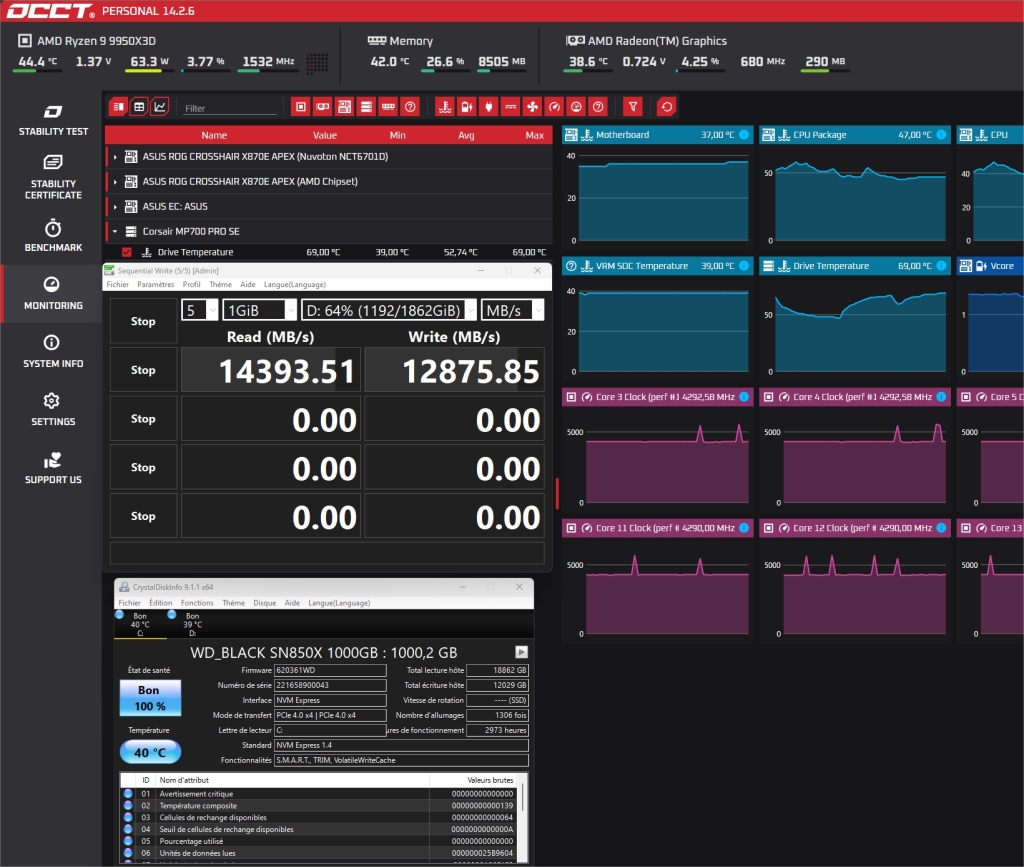Collapse the Corsair MP700 PRO SE group

(x=116, y=232)
